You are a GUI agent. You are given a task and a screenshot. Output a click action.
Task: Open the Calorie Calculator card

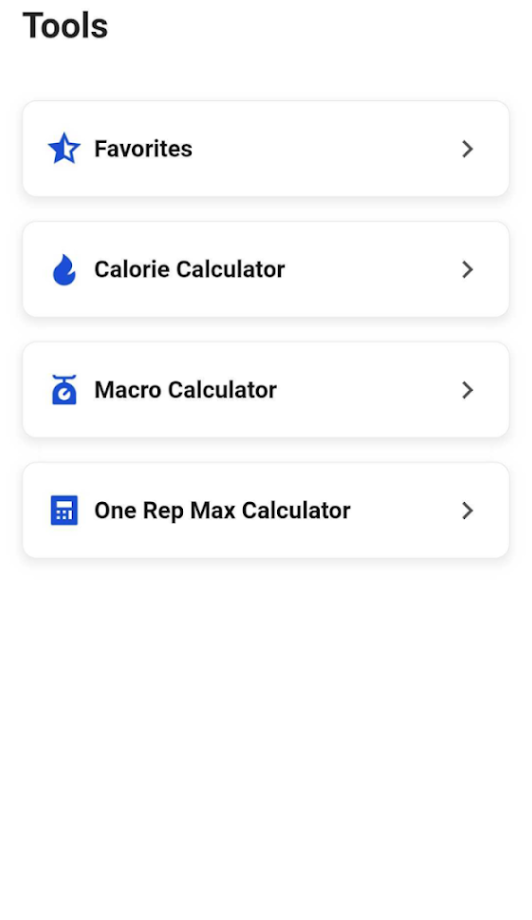point(266,269)
